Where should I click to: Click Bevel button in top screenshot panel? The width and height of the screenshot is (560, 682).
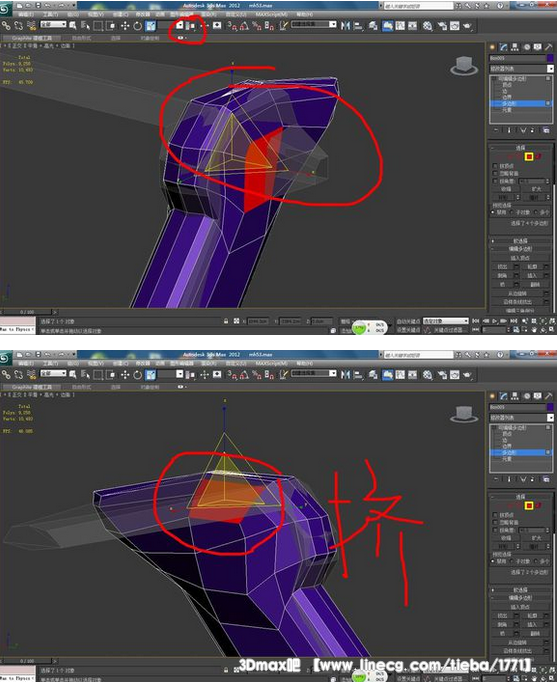[x=502, y=275]
